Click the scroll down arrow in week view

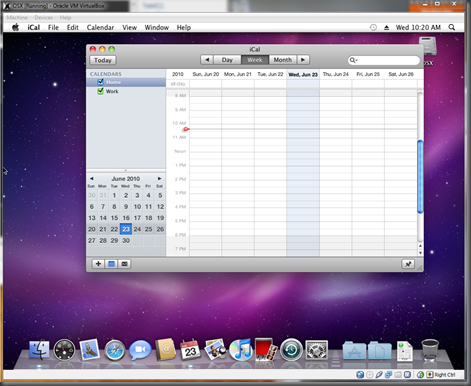pyautogui.click(x=420, y=253)
